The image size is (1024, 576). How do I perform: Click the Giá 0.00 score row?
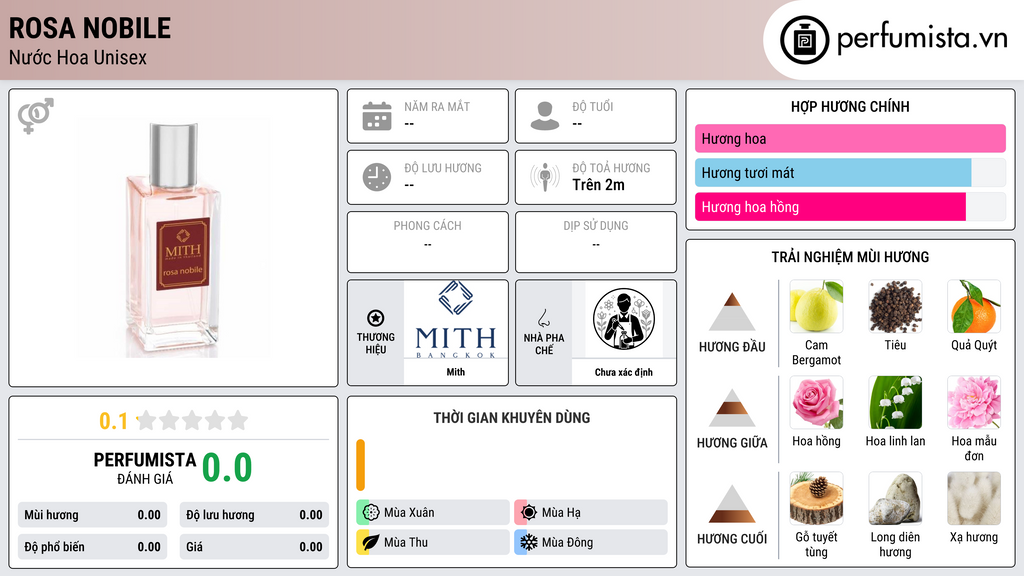tap(254, 547)
